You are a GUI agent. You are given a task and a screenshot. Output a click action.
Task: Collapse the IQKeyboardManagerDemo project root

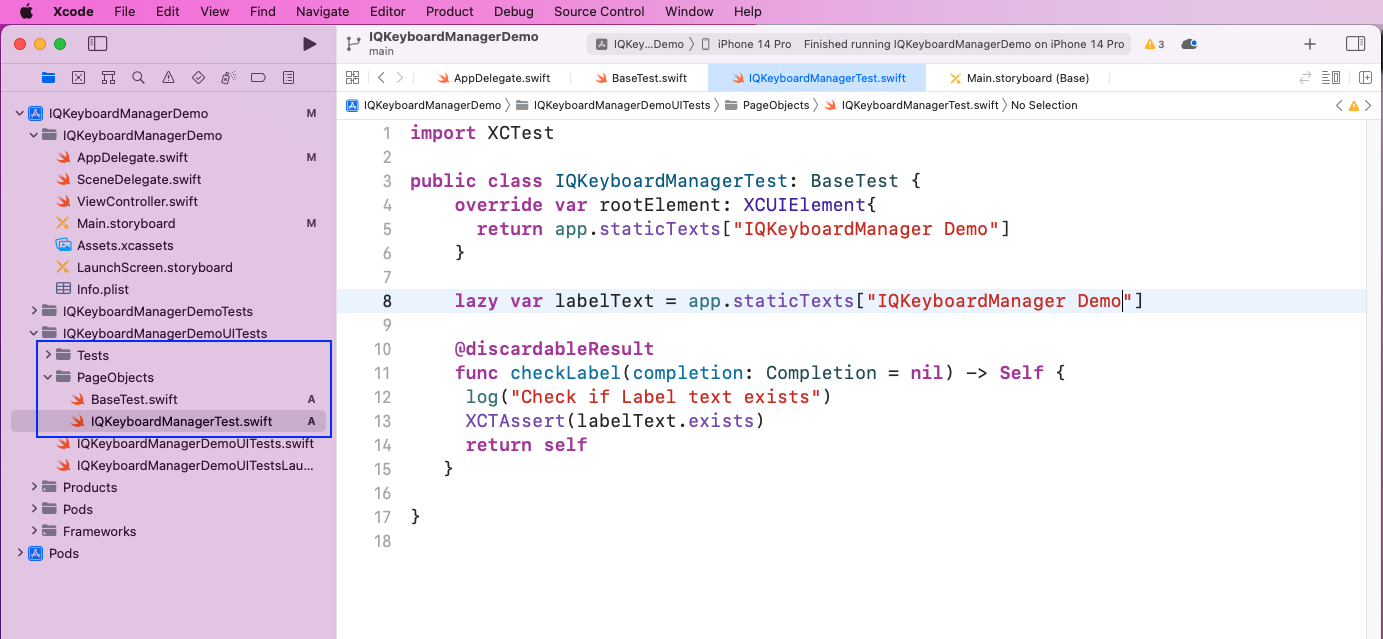(x=19, y=114)
